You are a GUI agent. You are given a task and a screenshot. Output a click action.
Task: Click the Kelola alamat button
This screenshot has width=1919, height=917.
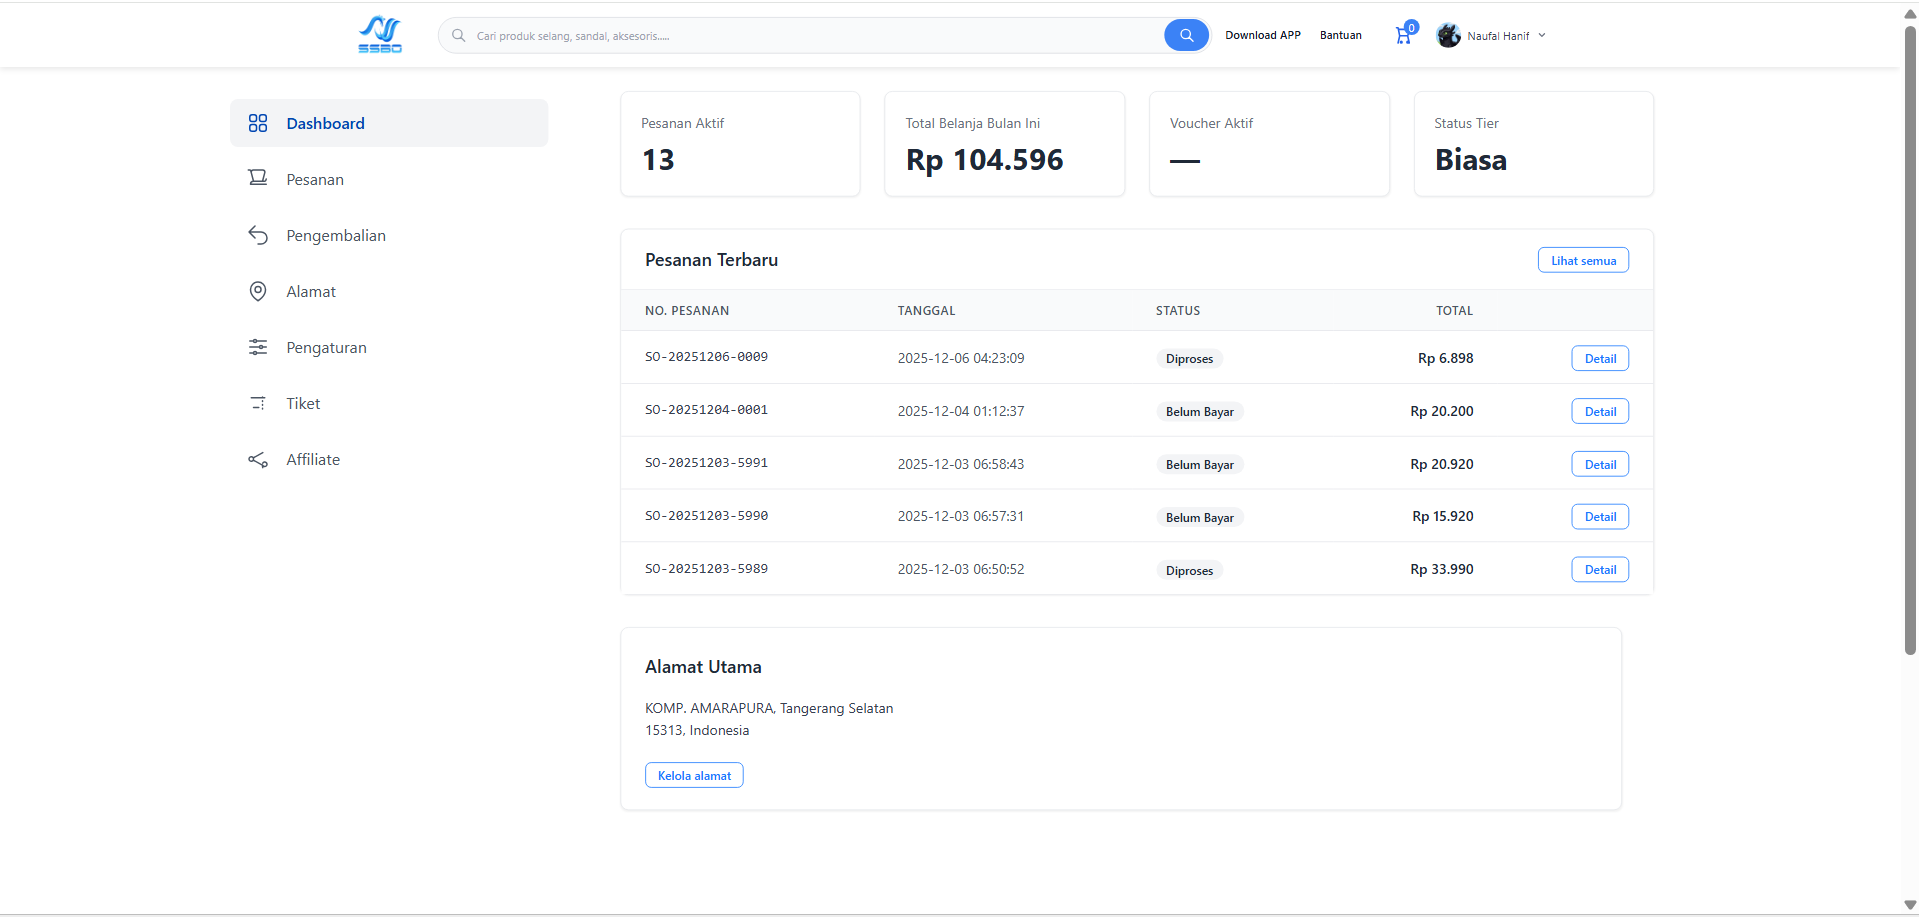[694, 776]
